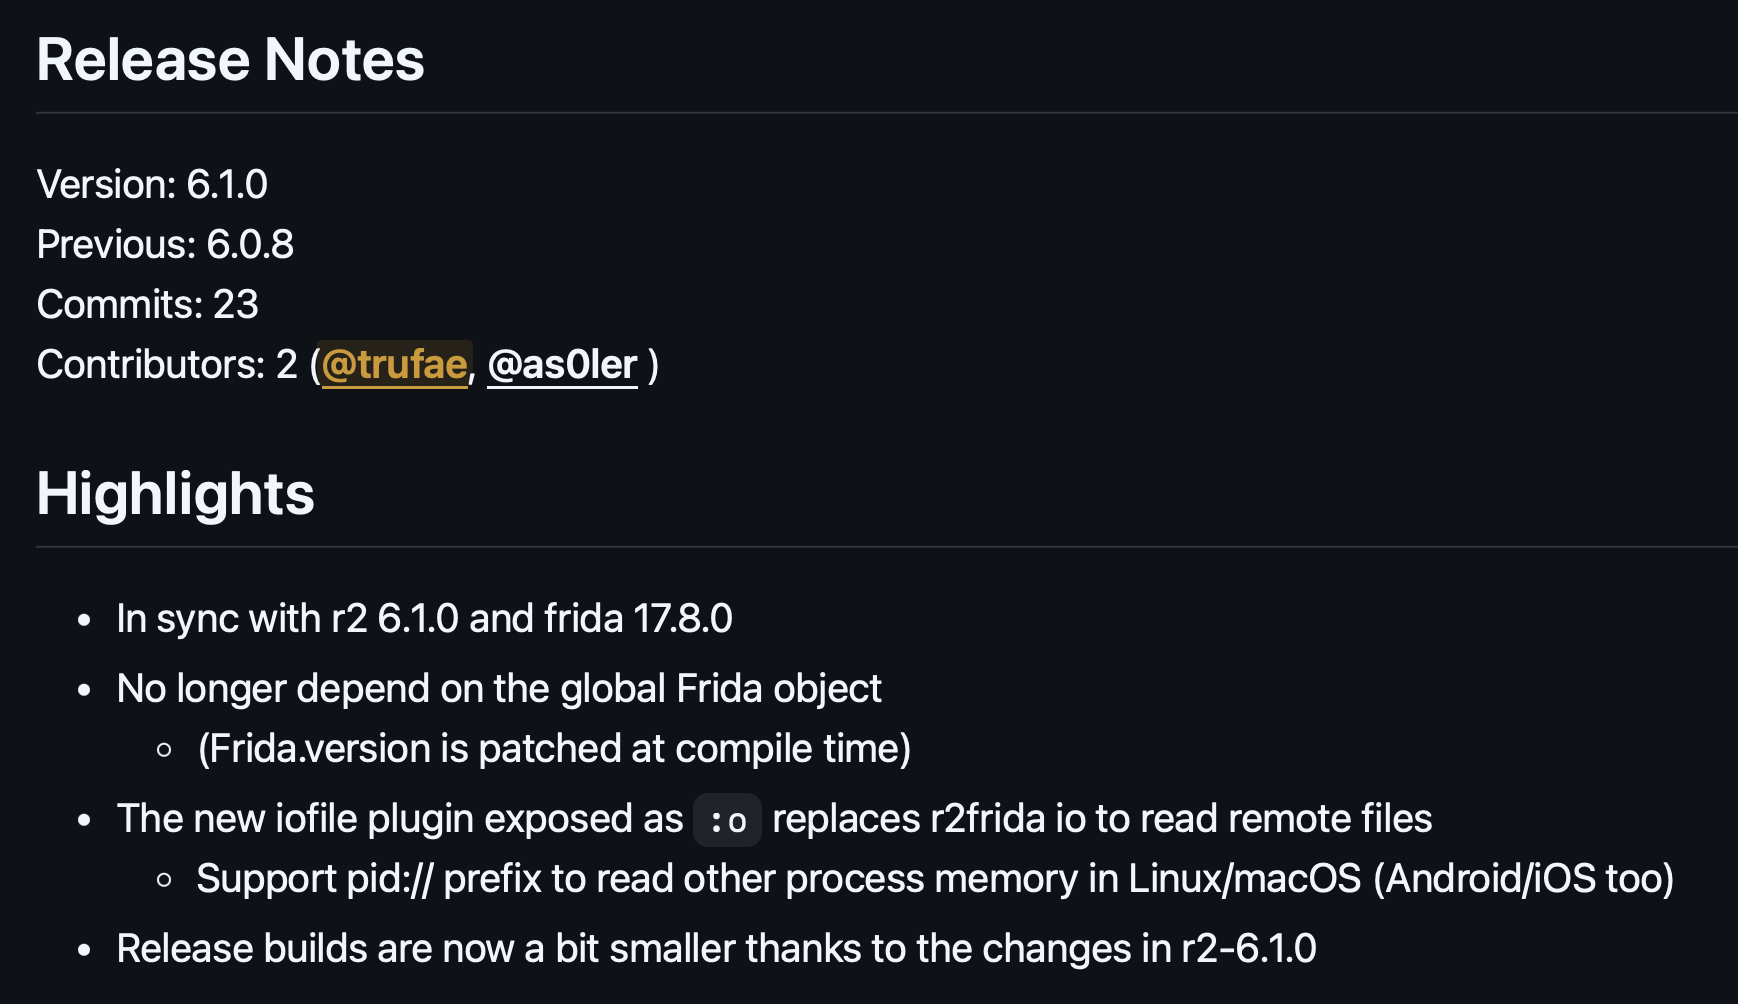The height and width of the screenshot is (1004, 1738).
Task: Click "No longer depend on the global Frida object"
Action: point(498,689)
